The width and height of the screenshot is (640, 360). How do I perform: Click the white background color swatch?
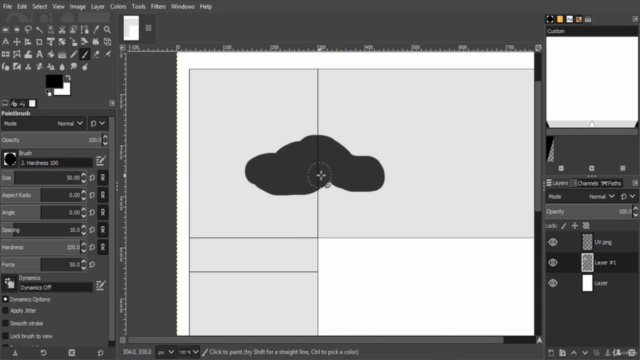click(x=66, y=90)
